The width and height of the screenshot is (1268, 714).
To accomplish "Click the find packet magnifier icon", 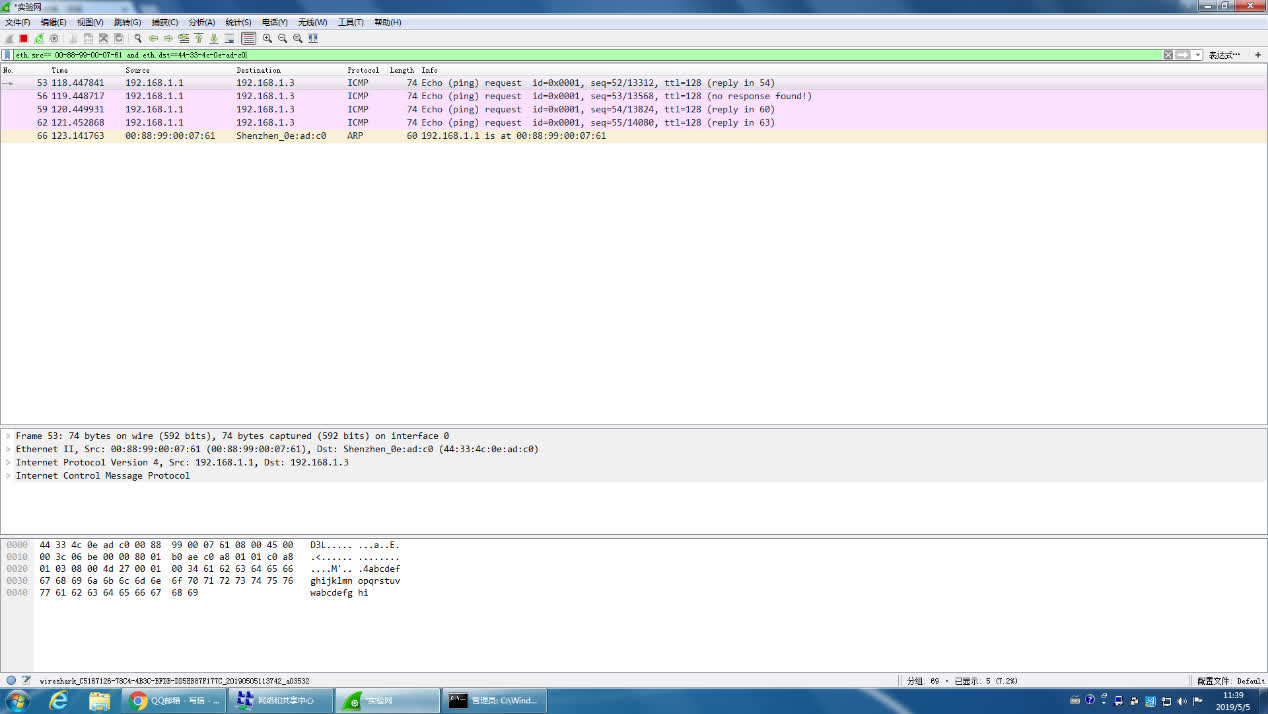I will [138, 38].
